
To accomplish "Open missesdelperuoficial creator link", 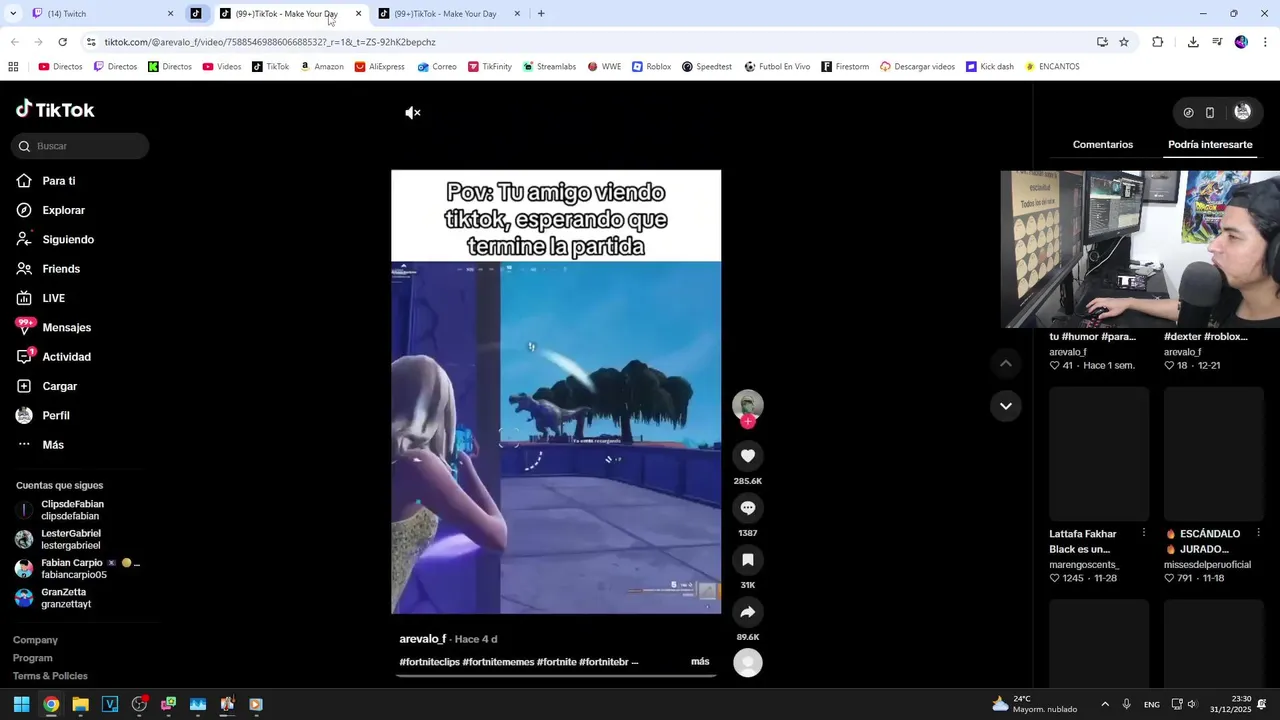I will coord(1207,565).
